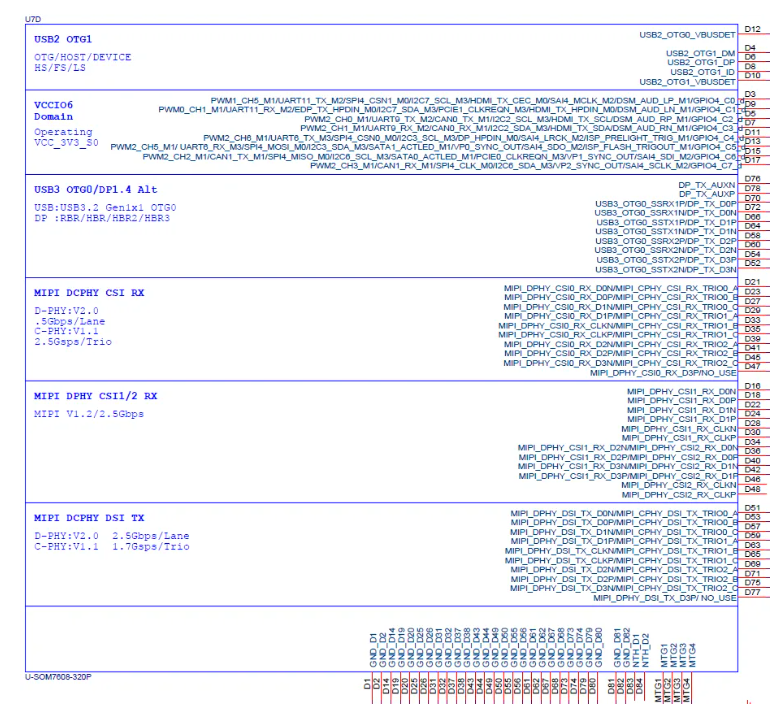Select the MIPI V1.2/2.5Gbps description
This screenshot has height=705, width=784.
89,414
